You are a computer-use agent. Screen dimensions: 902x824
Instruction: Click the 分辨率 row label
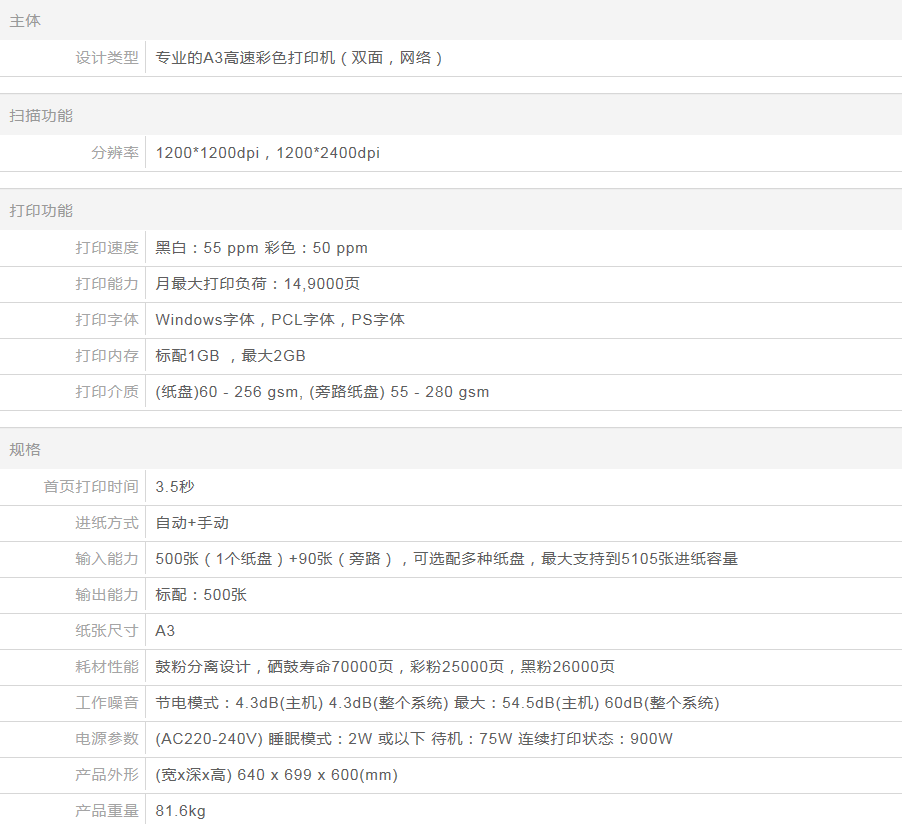point(115,153)
